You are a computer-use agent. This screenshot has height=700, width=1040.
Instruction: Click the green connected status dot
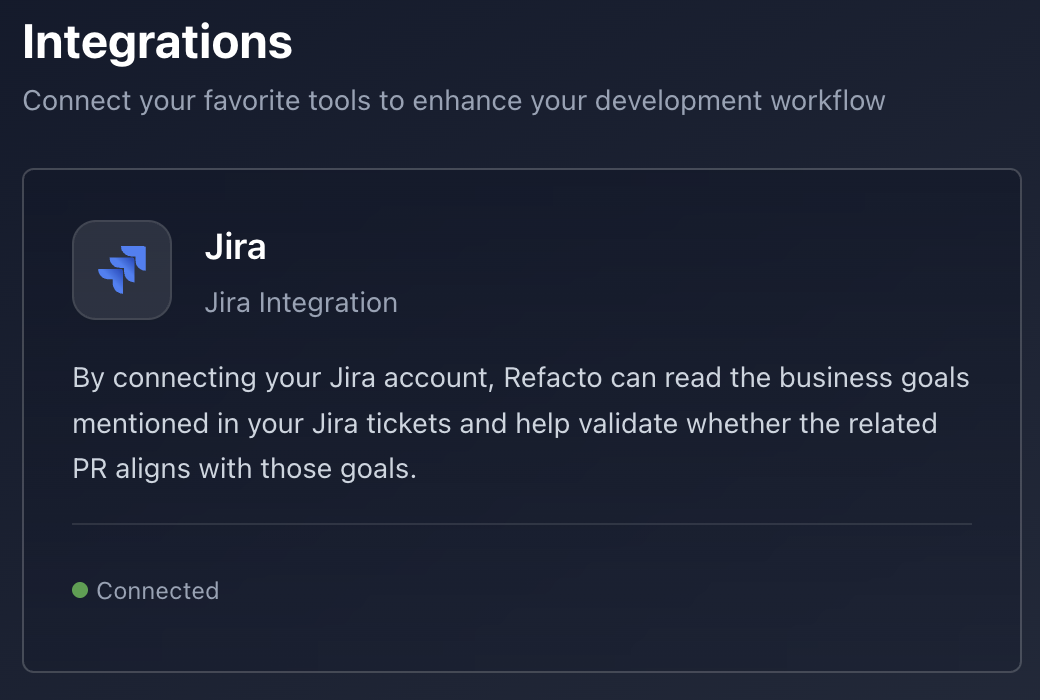point(80,590)
